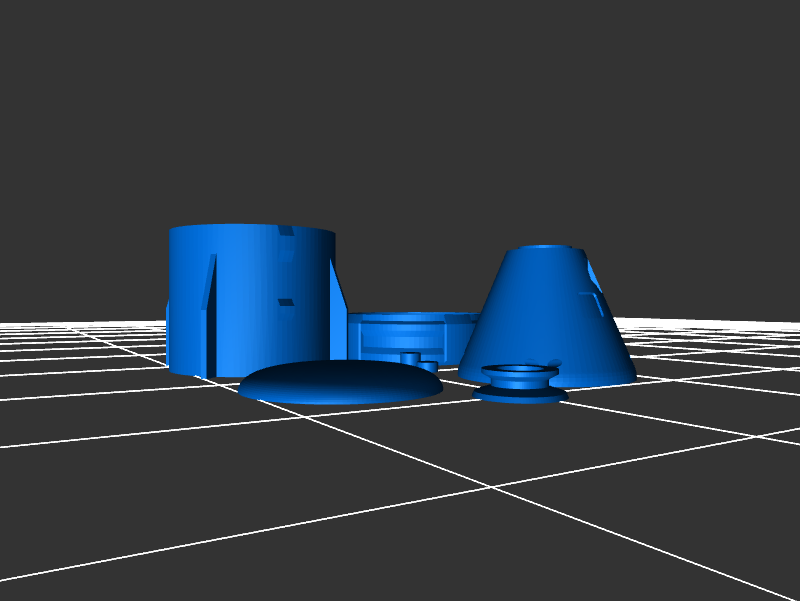Click the top opening of the spool part

(x=519, y=369)
